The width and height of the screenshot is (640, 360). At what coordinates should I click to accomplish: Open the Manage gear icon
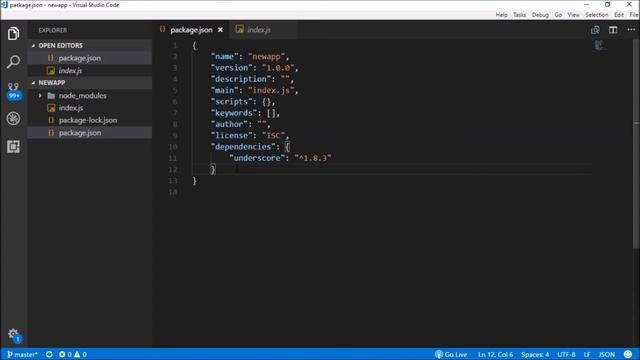[13, 334]
